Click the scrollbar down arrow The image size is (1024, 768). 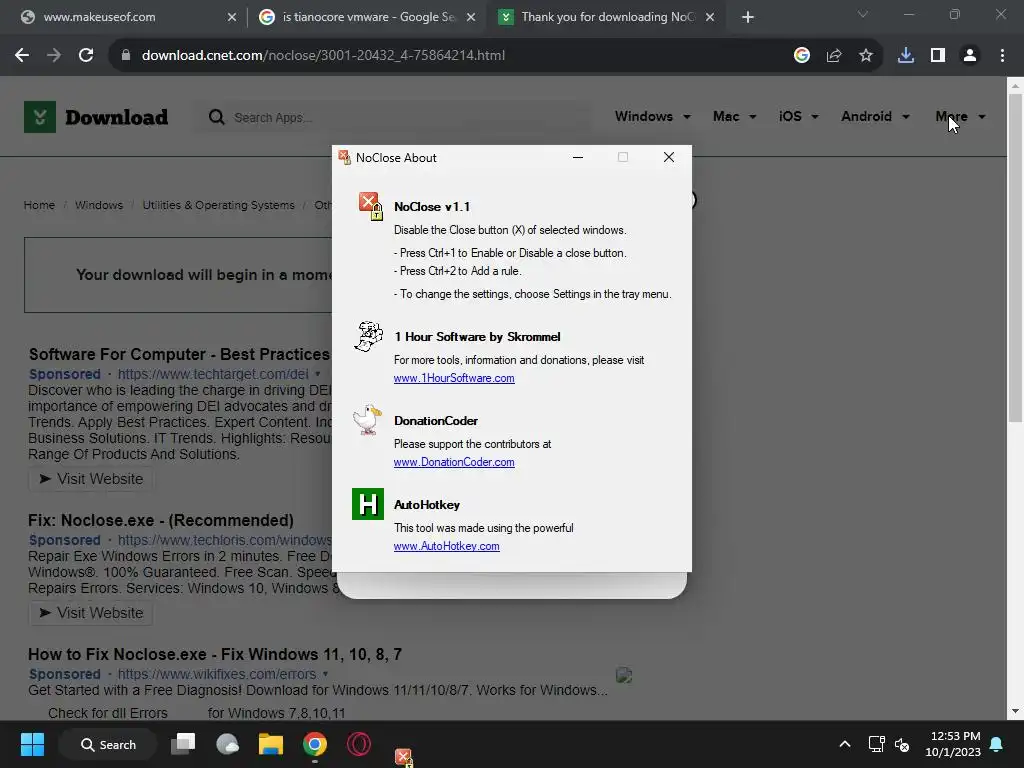pos(1015,711)
